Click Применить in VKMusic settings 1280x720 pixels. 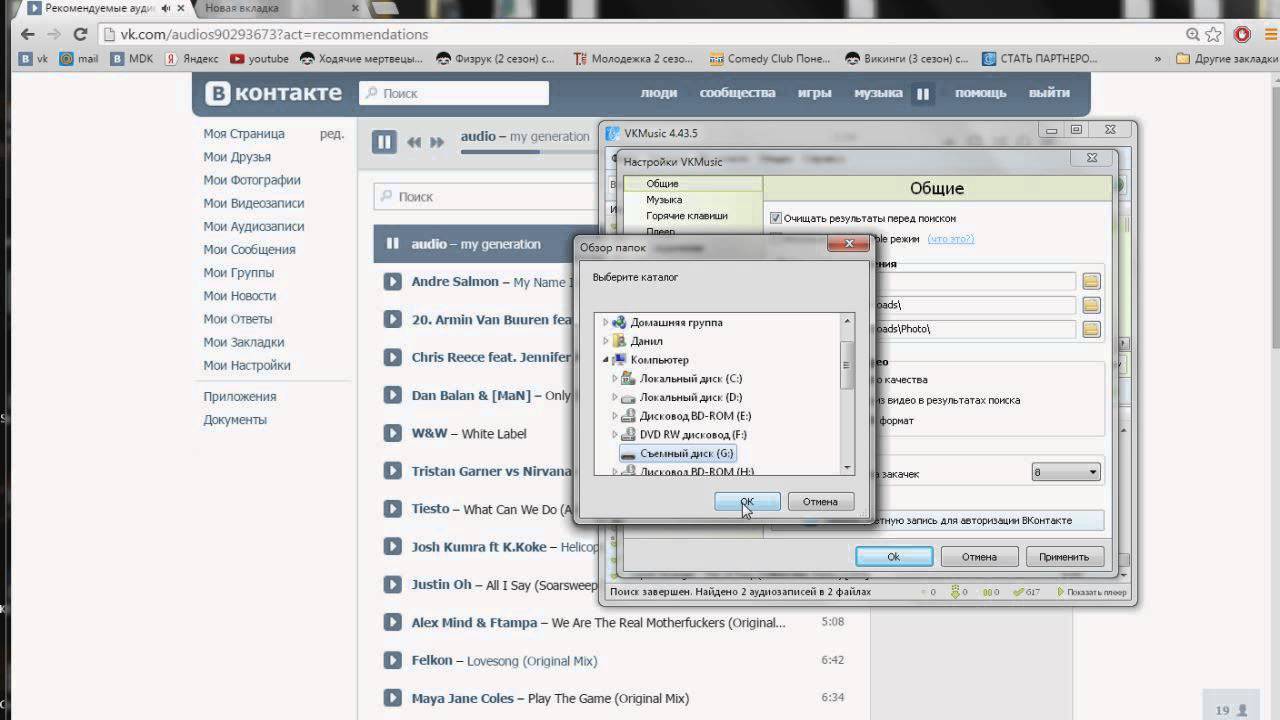(1063, 557)
